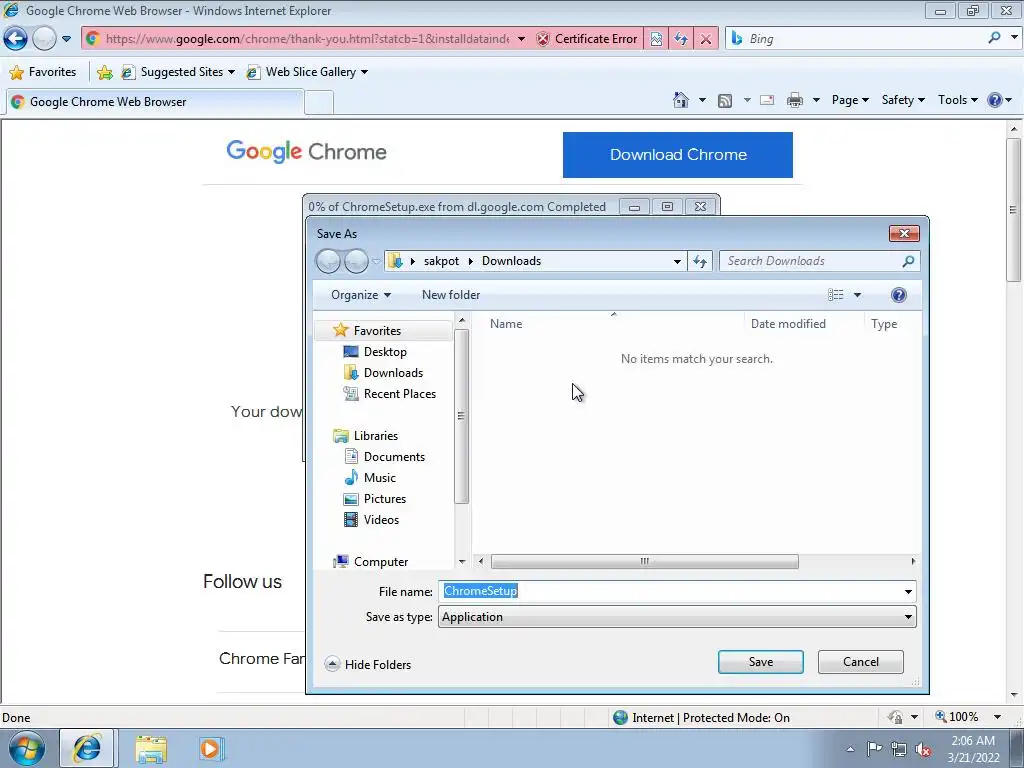This screenshot has height=768, width=1024.
Task: Change view with the views icon
Action: [835, 295]
